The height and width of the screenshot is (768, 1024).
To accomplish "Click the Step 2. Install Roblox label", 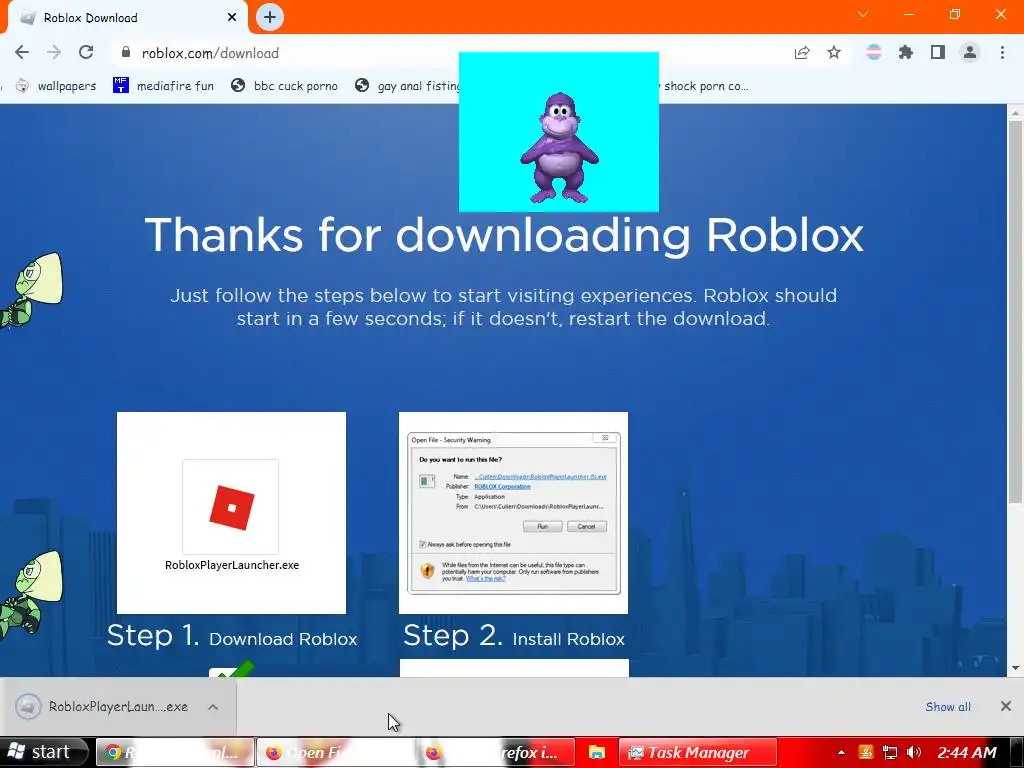I will 514,636.
